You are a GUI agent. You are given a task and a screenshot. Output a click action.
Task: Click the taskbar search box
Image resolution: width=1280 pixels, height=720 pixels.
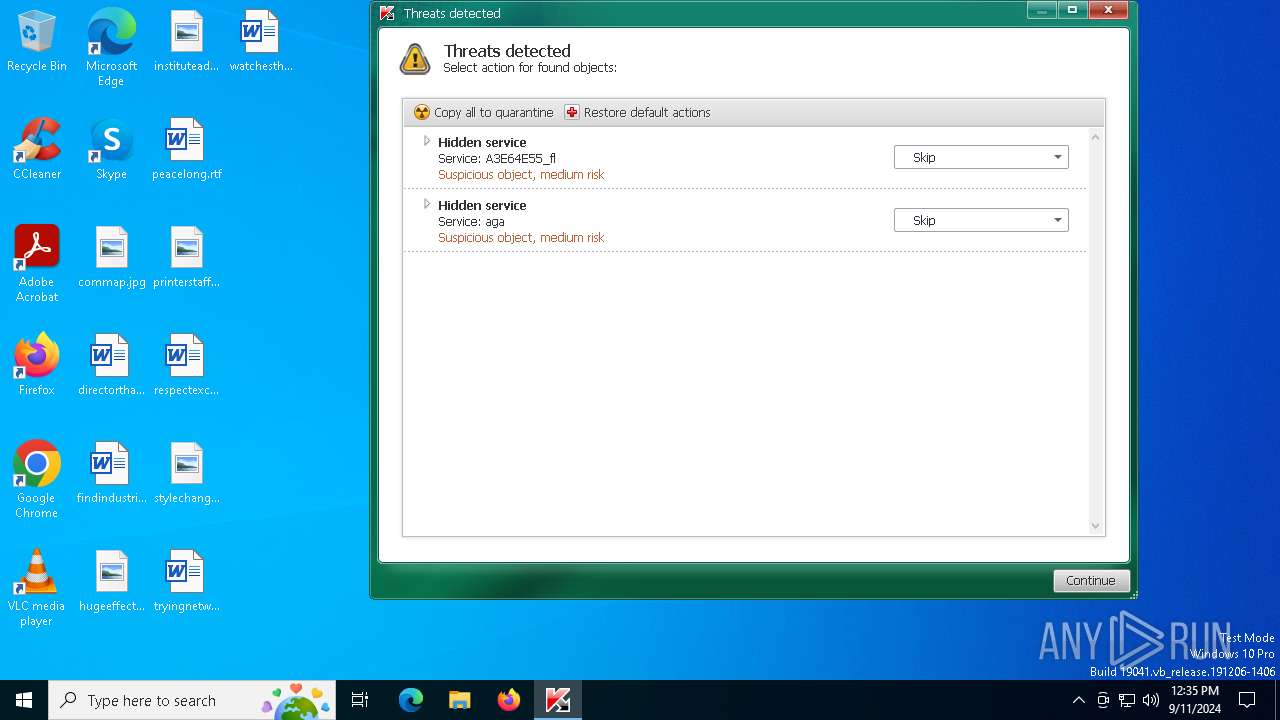click(x=192, y=700)
